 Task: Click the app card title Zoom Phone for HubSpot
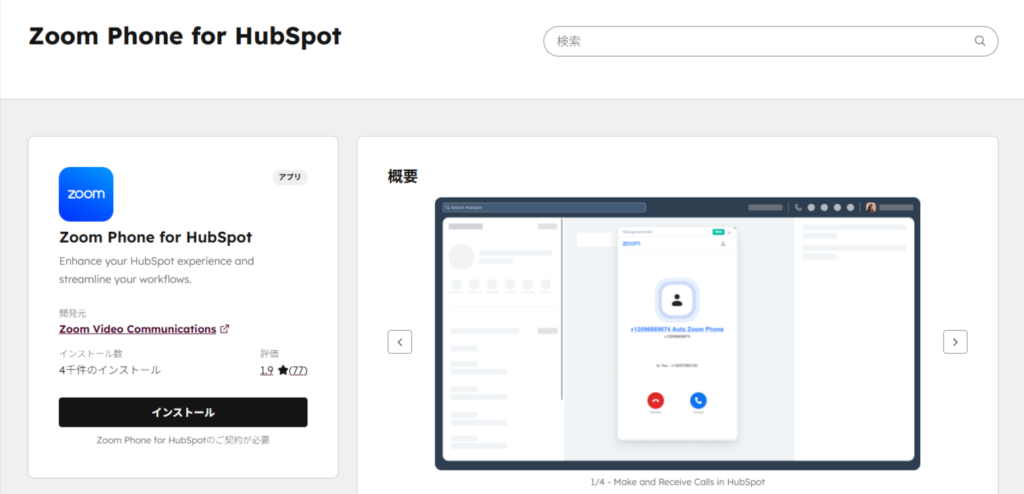155,237
